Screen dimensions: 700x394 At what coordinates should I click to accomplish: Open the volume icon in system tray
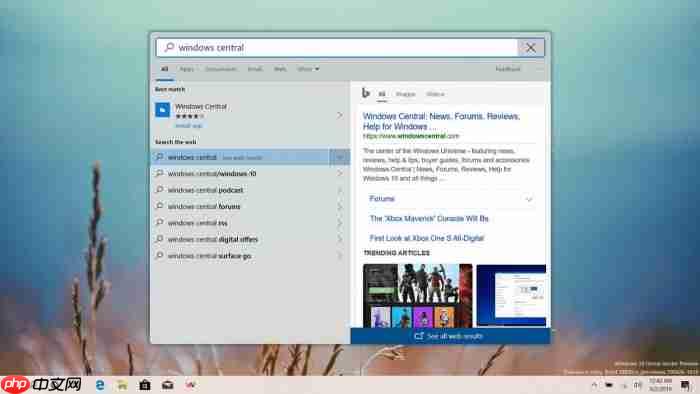click(638, 385)
